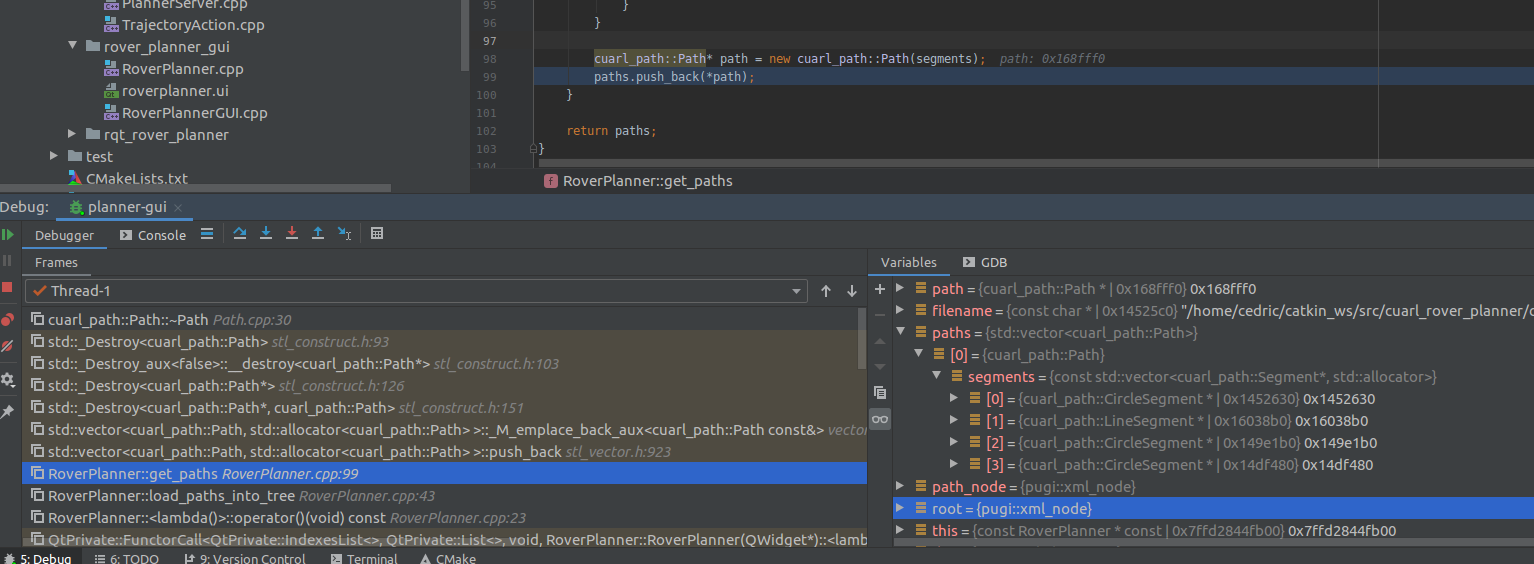The width and height of the screenshot is (1534, 564).
Task: Expand the path variable
Action: [900, 289]
